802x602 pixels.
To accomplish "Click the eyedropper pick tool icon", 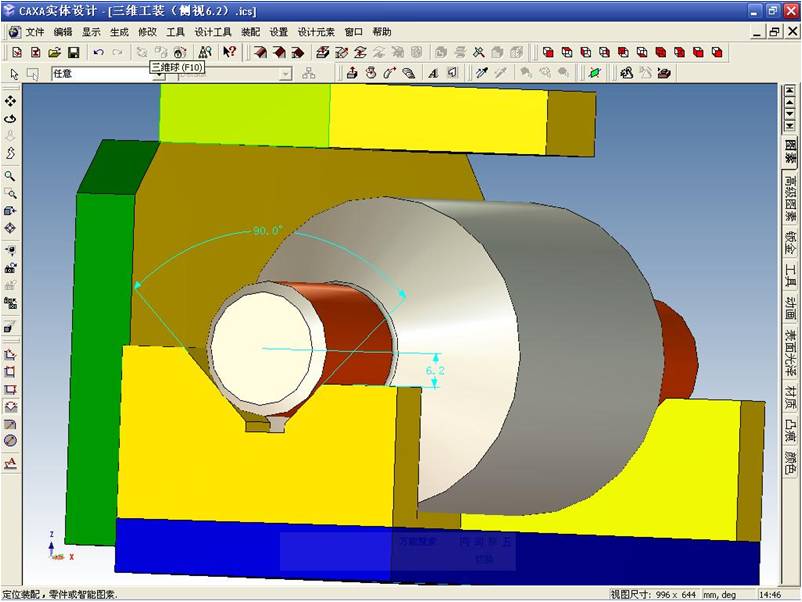I will tap(481, 73).
